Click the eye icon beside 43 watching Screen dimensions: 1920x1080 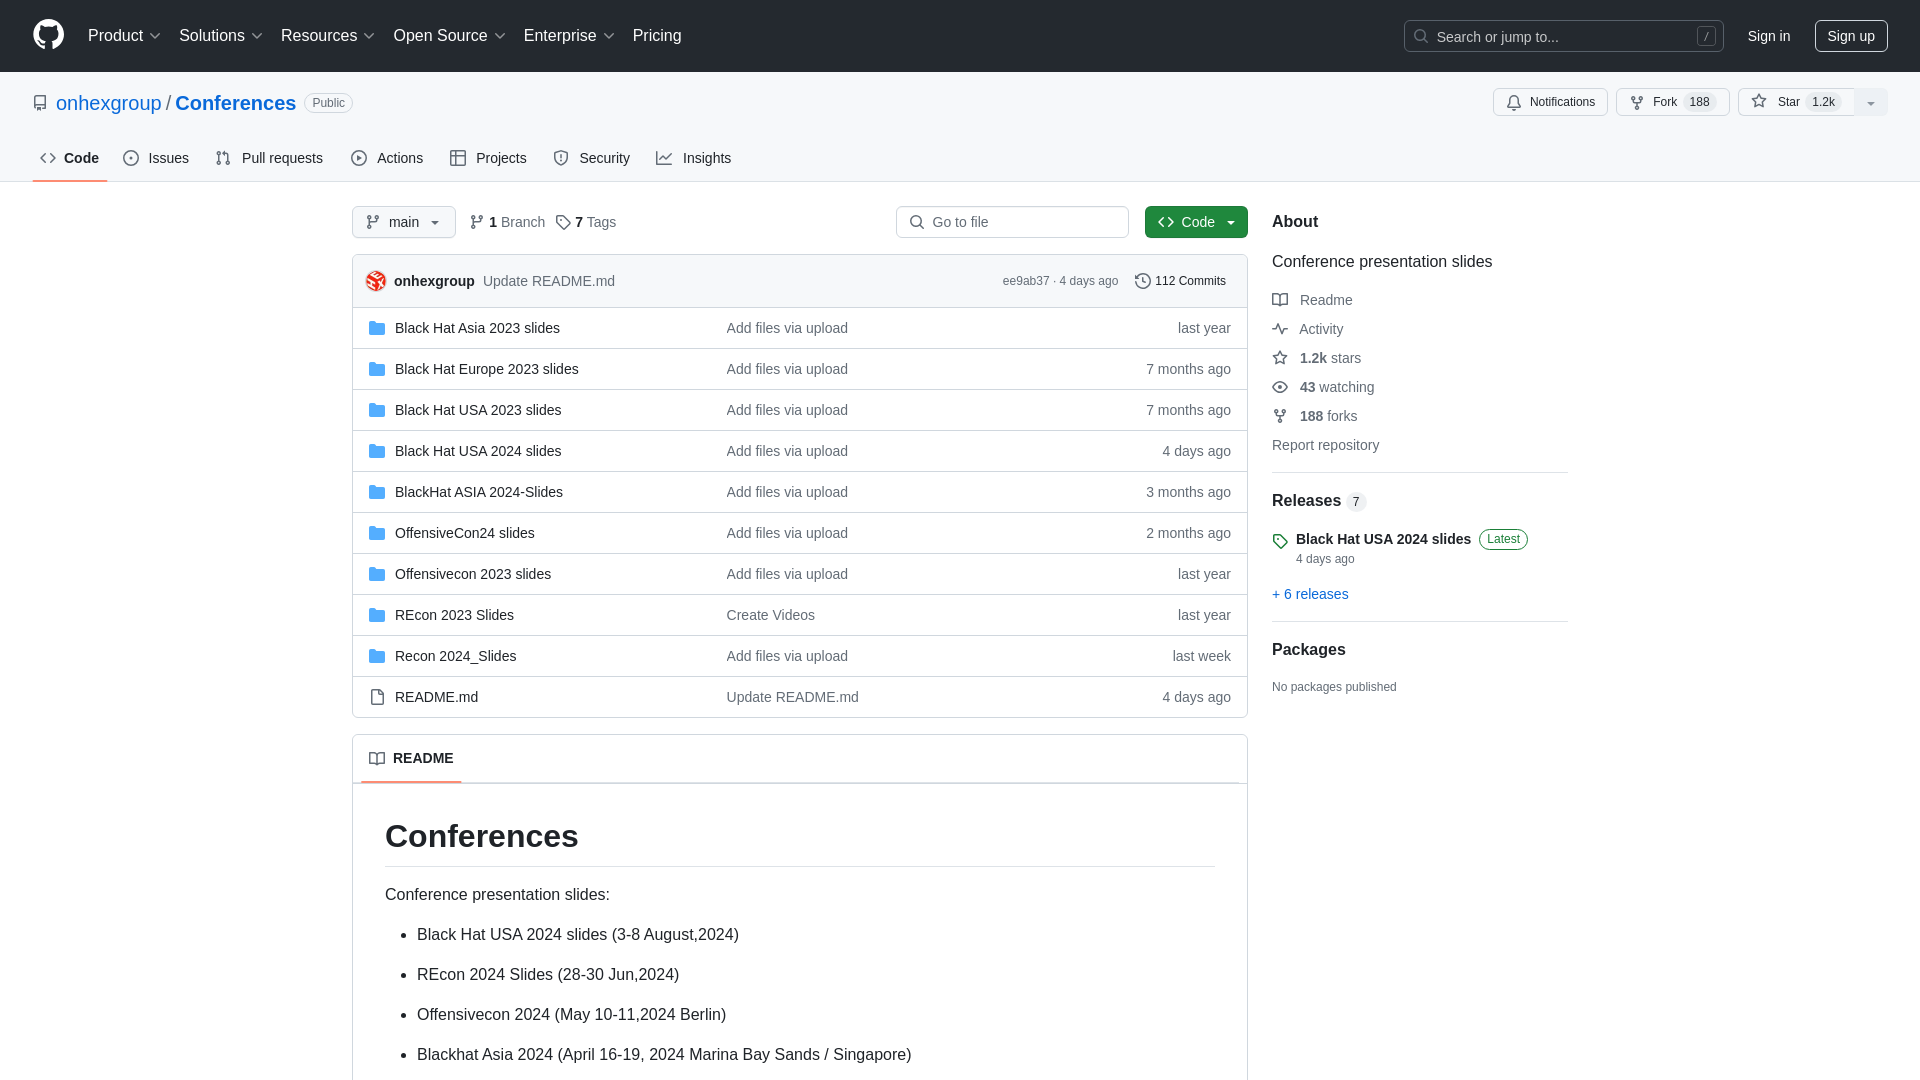click(1280, 387)
